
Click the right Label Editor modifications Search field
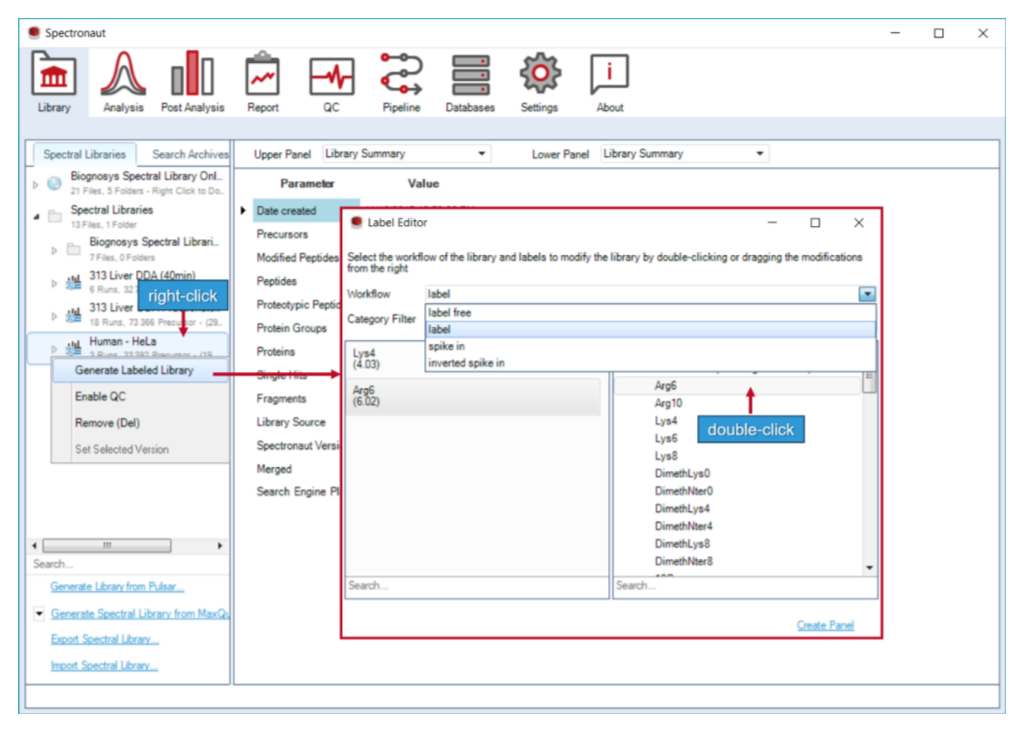point(745,586)
